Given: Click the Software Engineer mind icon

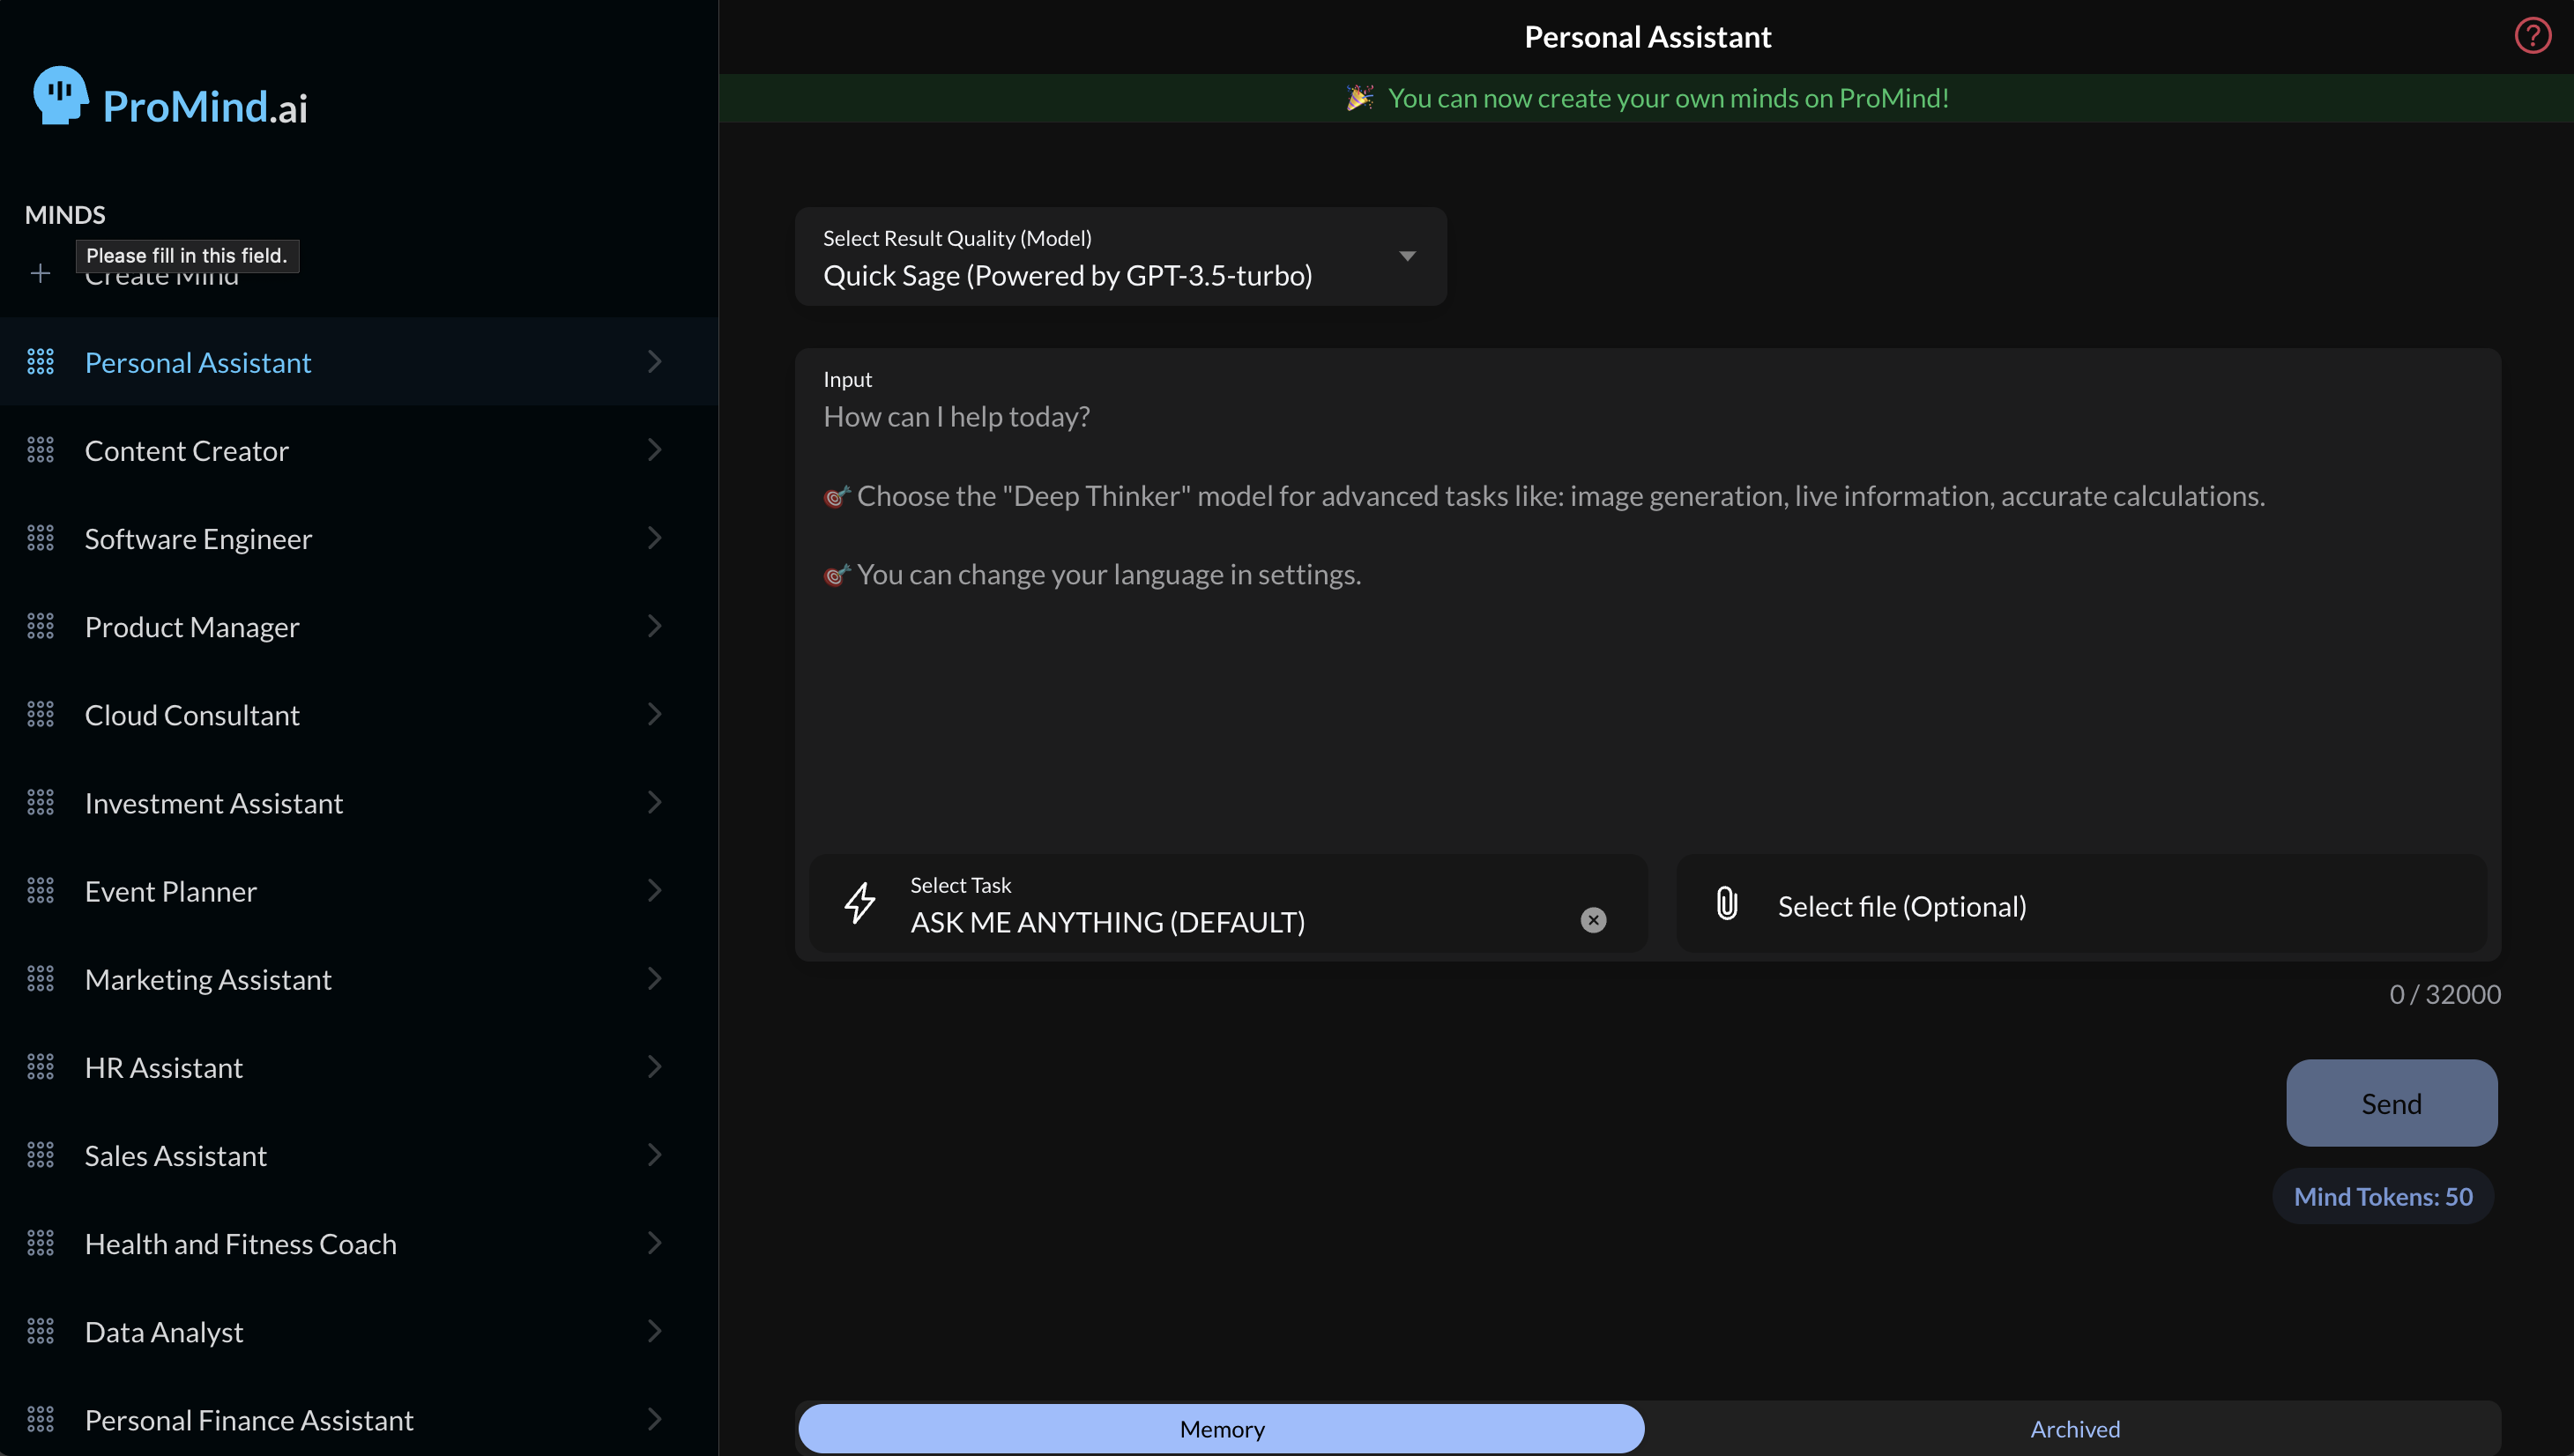Looking at the screenshot, I should 40,538.
